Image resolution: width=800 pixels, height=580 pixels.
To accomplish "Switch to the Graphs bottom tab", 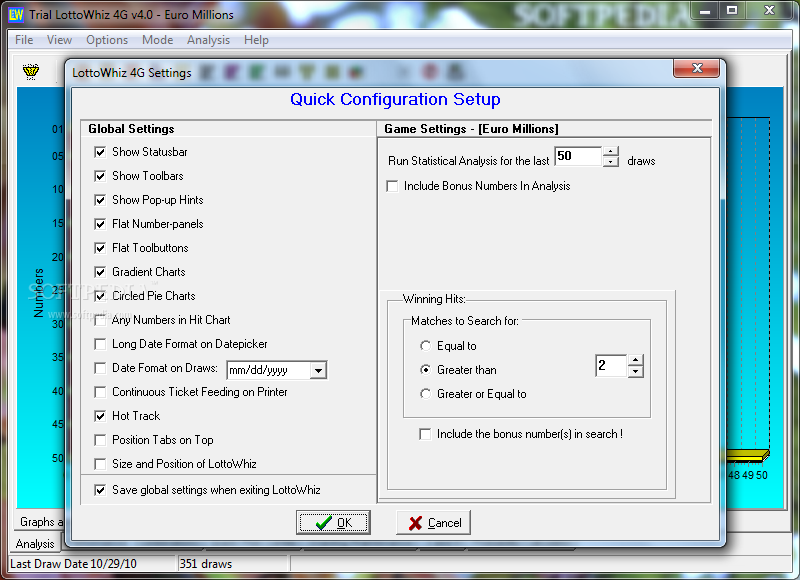I will [x=41, y=522].
